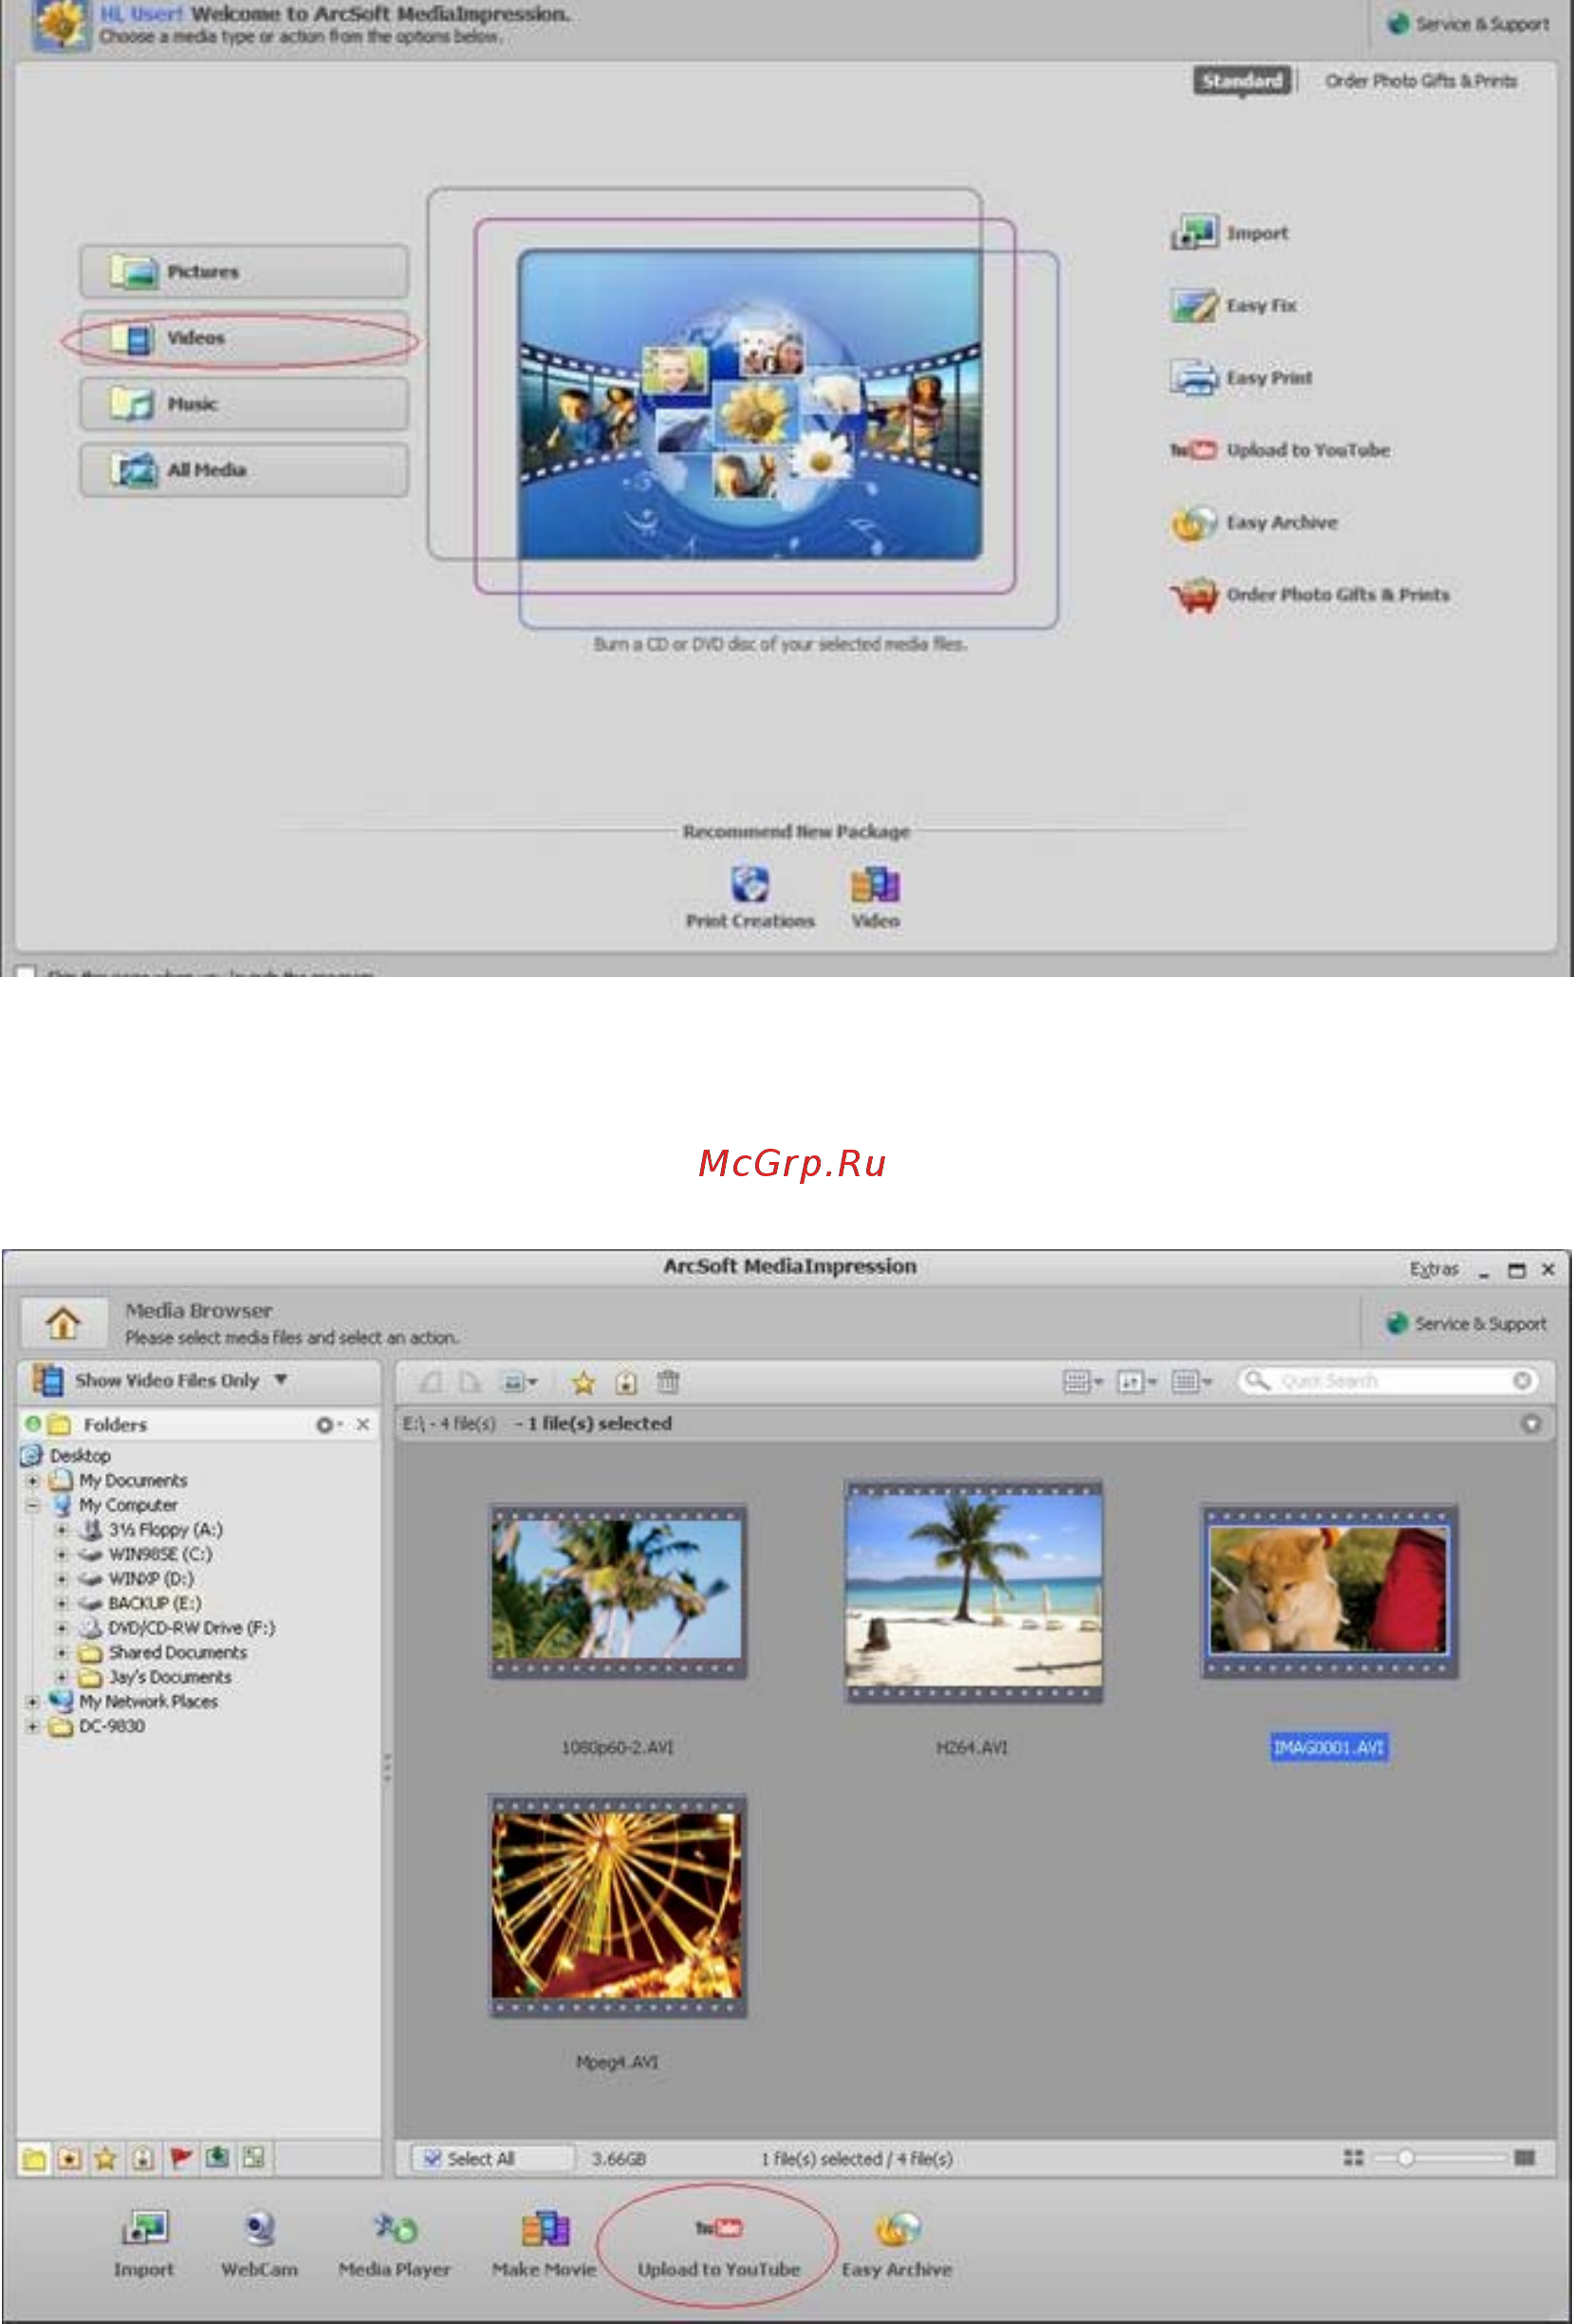
Task: Expand My Network Places node
Action: 33,1701
